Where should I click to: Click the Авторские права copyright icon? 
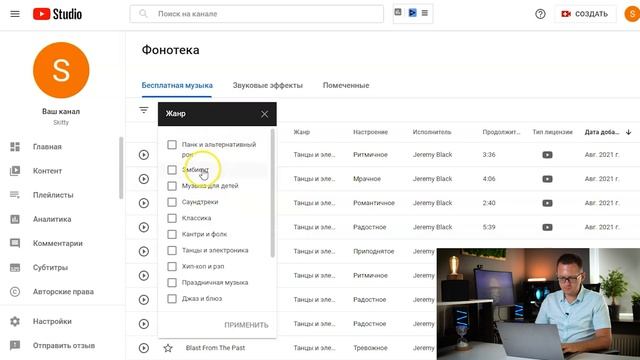(15, 292)
